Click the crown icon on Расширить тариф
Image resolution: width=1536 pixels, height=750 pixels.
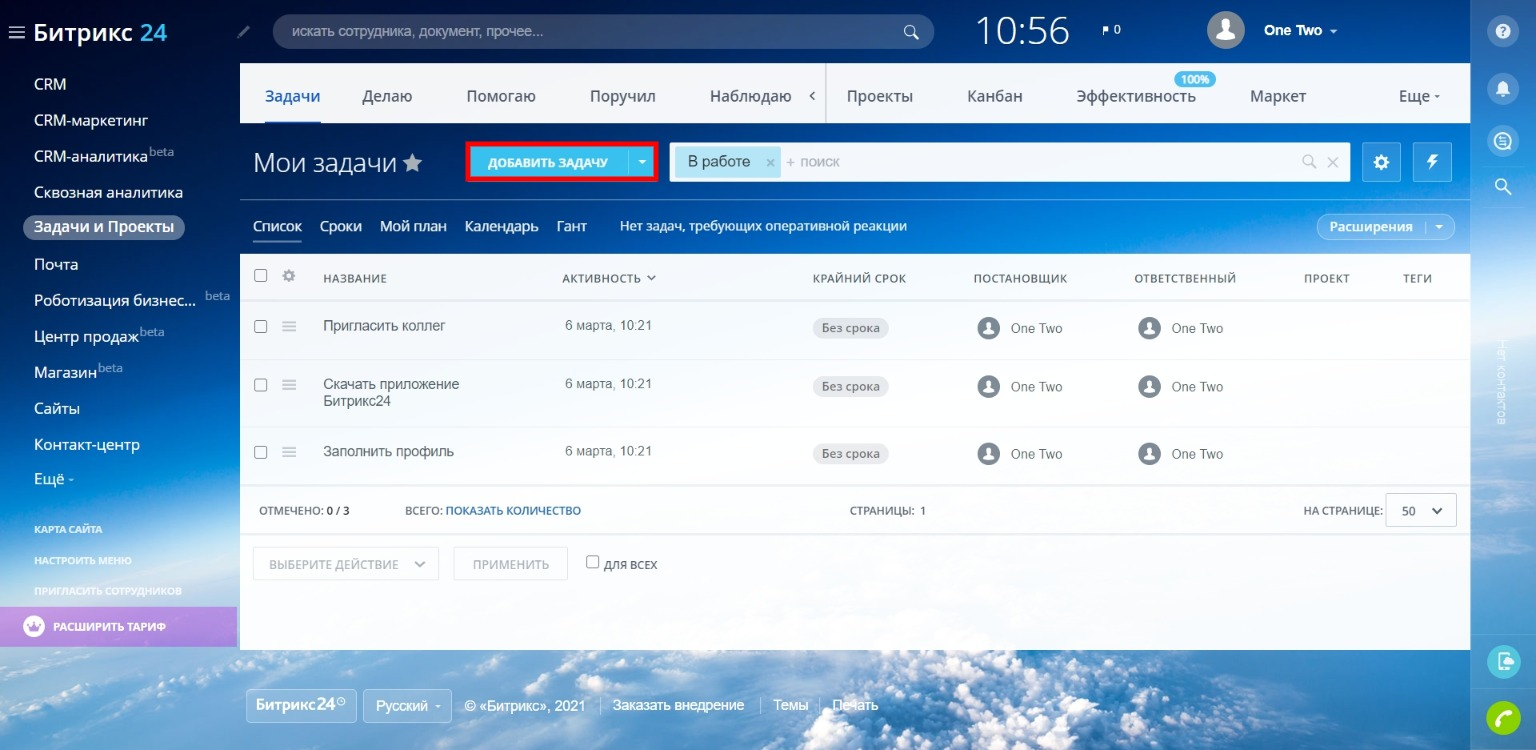(34, 627)
